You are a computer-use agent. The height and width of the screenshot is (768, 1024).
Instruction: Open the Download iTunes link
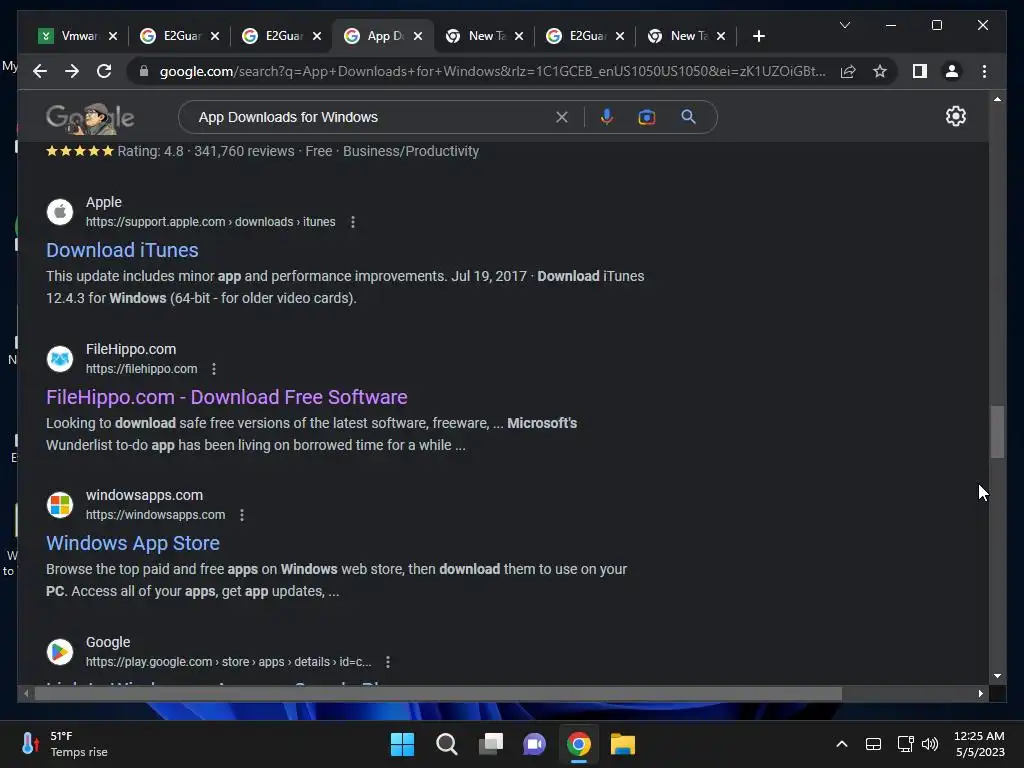click(x=122, y=250)
